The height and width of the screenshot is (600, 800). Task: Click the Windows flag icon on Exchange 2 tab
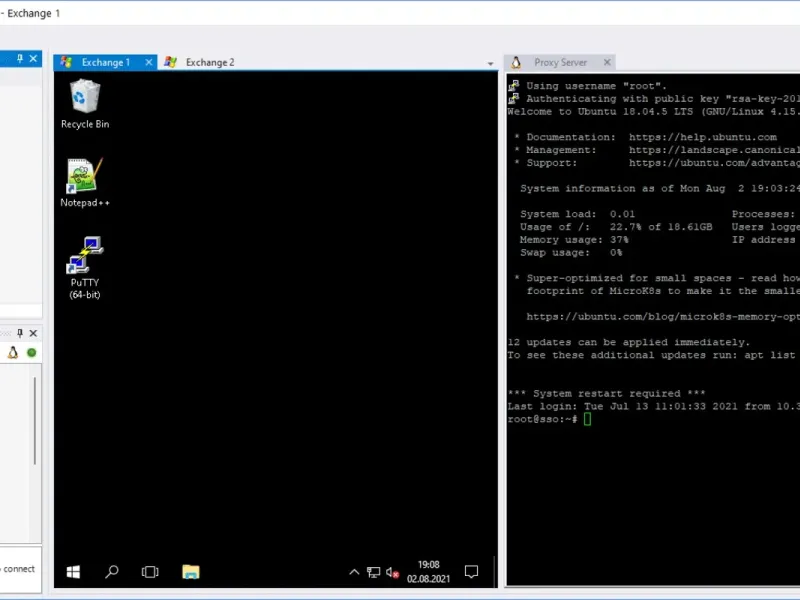(x=170, y=62)
